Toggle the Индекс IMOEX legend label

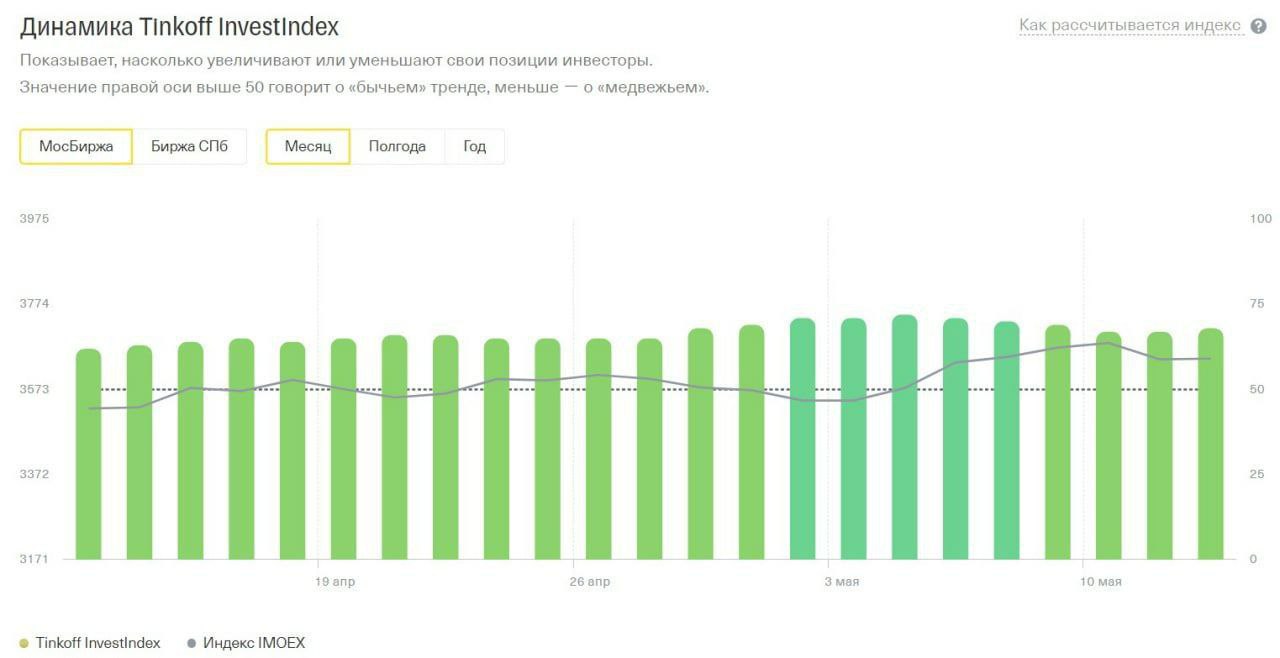(254, 643)
